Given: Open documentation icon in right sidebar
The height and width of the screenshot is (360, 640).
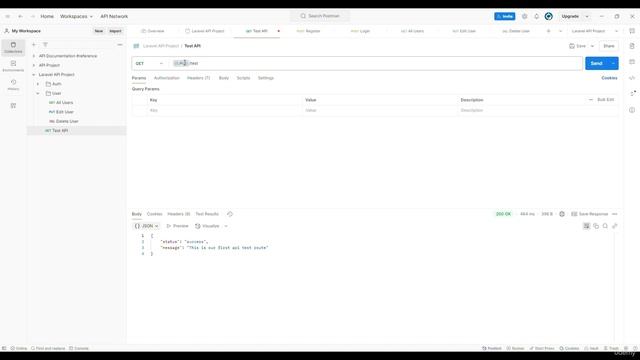Looking at the screenshot, I should [x=632, y=46].
